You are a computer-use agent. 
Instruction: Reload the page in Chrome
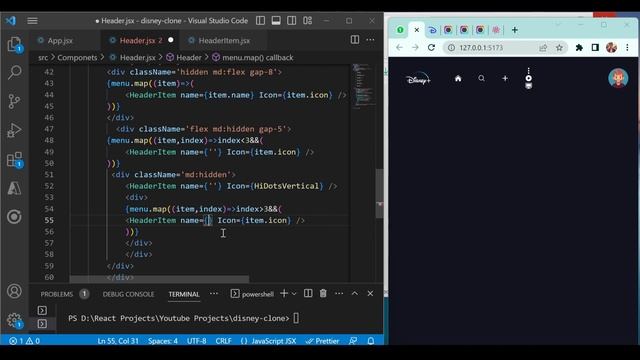[x=431, y=48]
